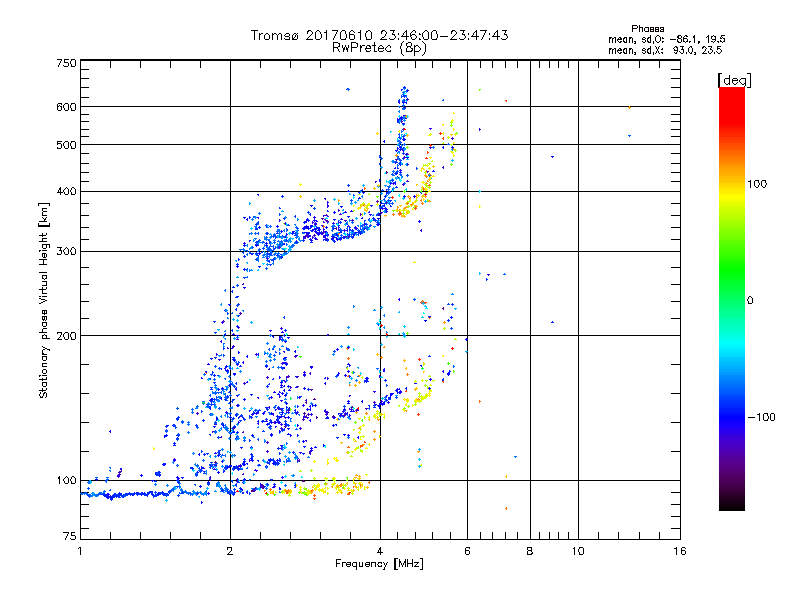The width and height of the screenshot is (800, 600).
Task: Click the y-axis '300' tick label
Action: pyautogui.click(x=66, y=252)
